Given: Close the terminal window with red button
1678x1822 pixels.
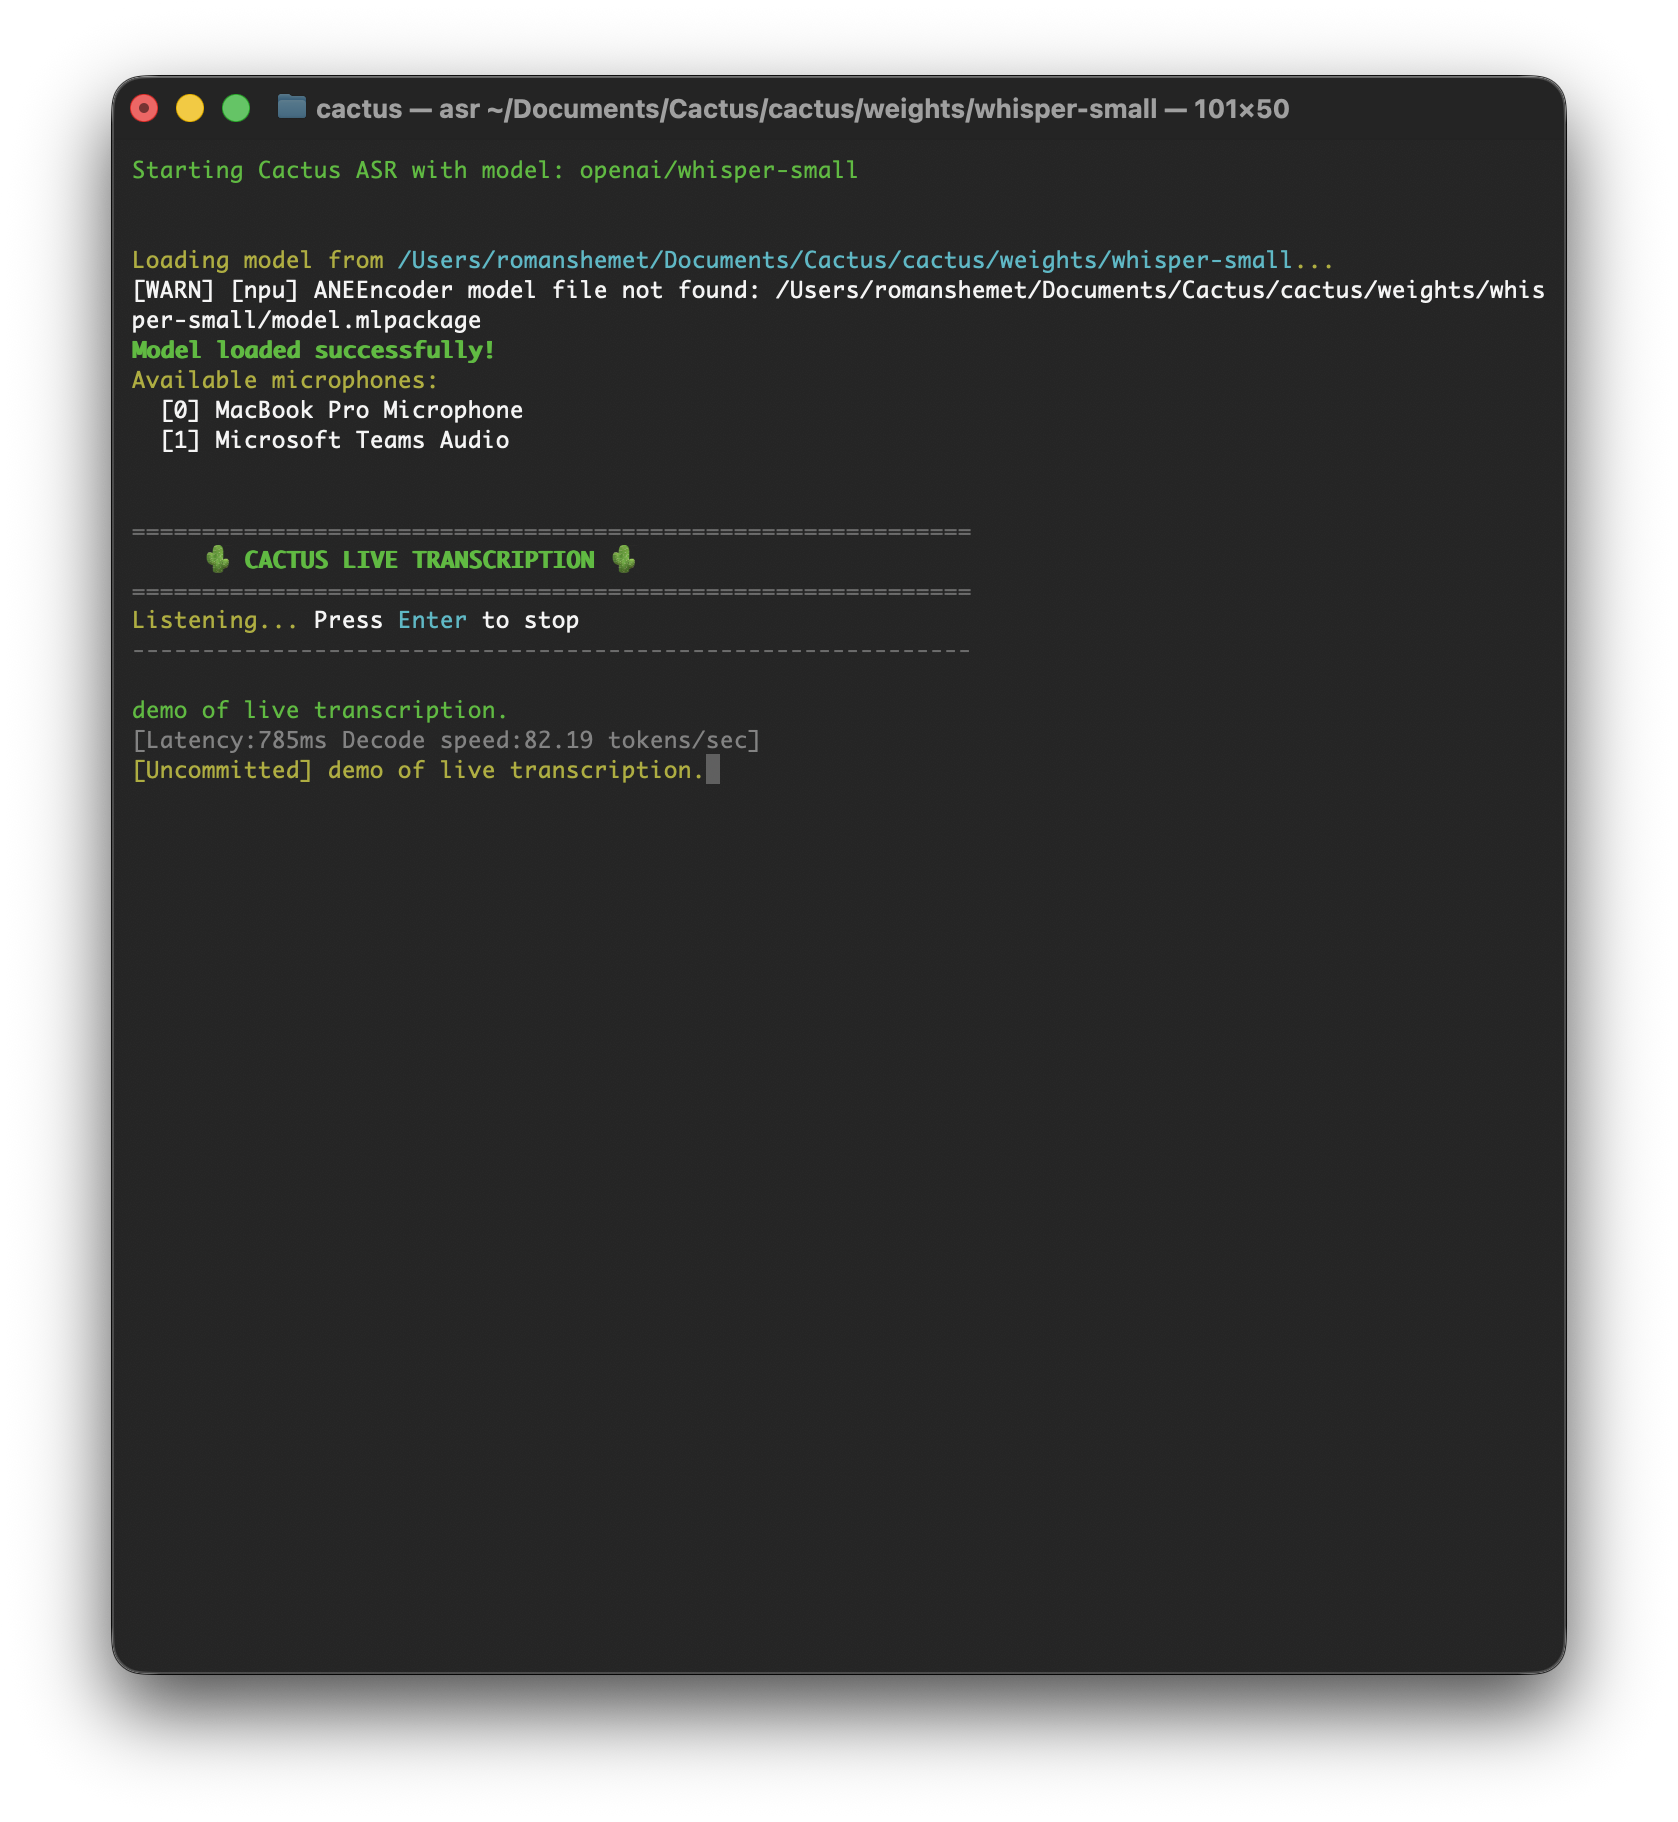Looking at the screenshot, I should point(145,108).
